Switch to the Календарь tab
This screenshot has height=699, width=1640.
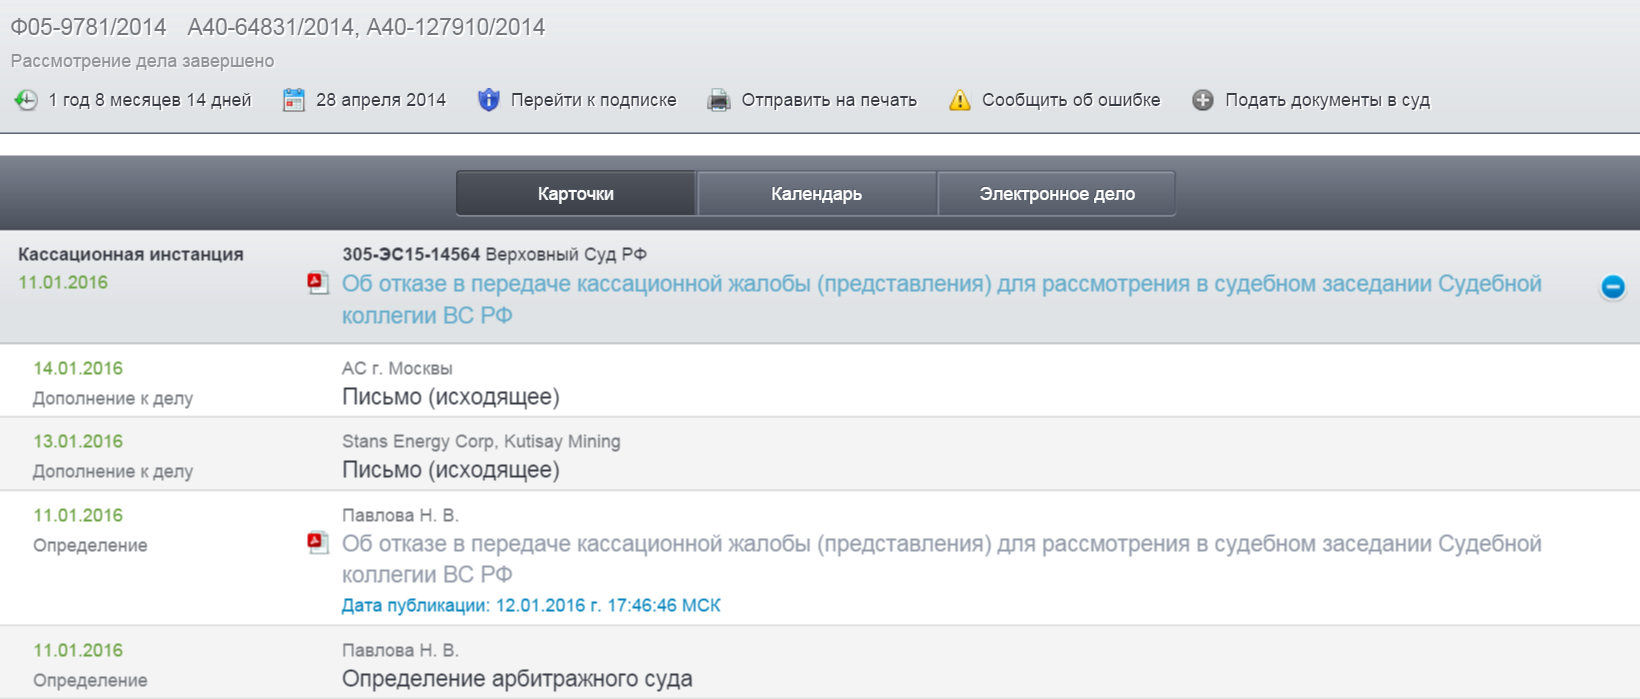[816, 194]
